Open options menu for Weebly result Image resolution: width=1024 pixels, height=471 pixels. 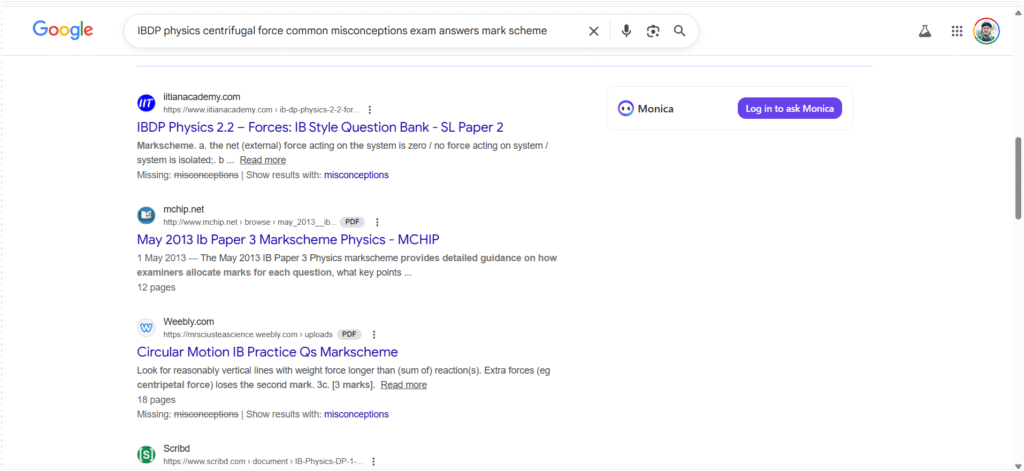(374, 335)
